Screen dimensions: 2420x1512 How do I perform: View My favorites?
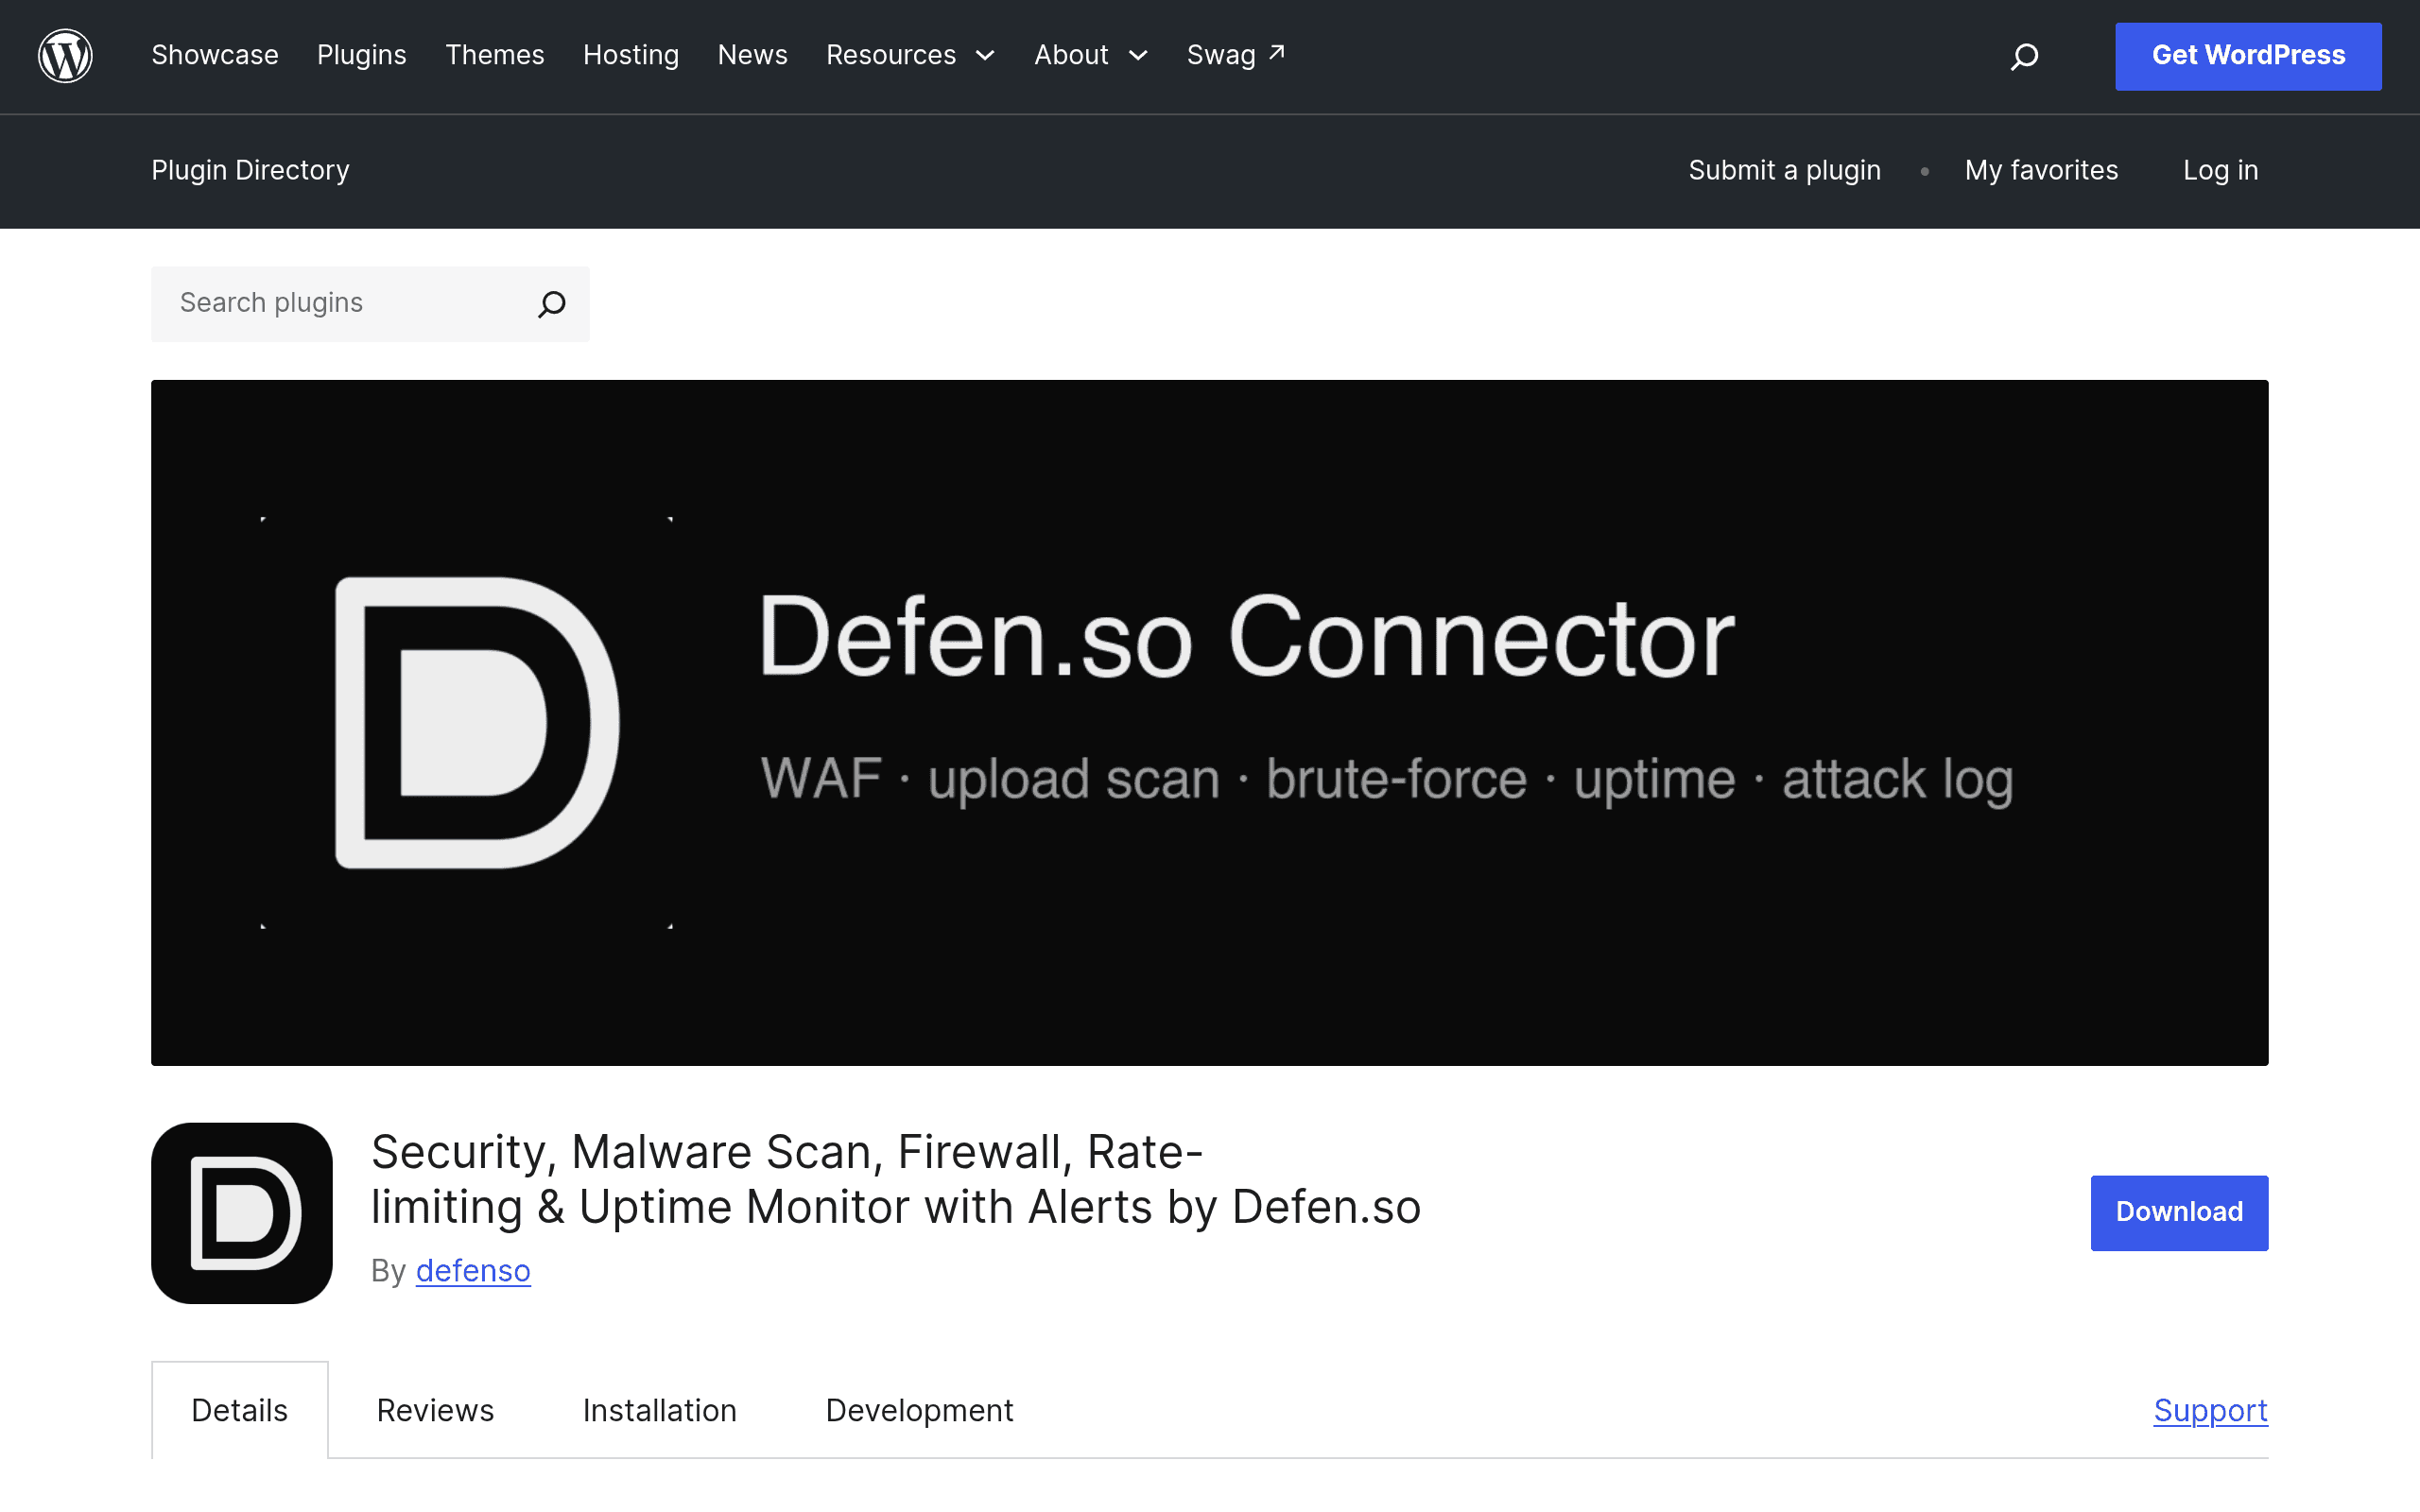(2041, 170)
